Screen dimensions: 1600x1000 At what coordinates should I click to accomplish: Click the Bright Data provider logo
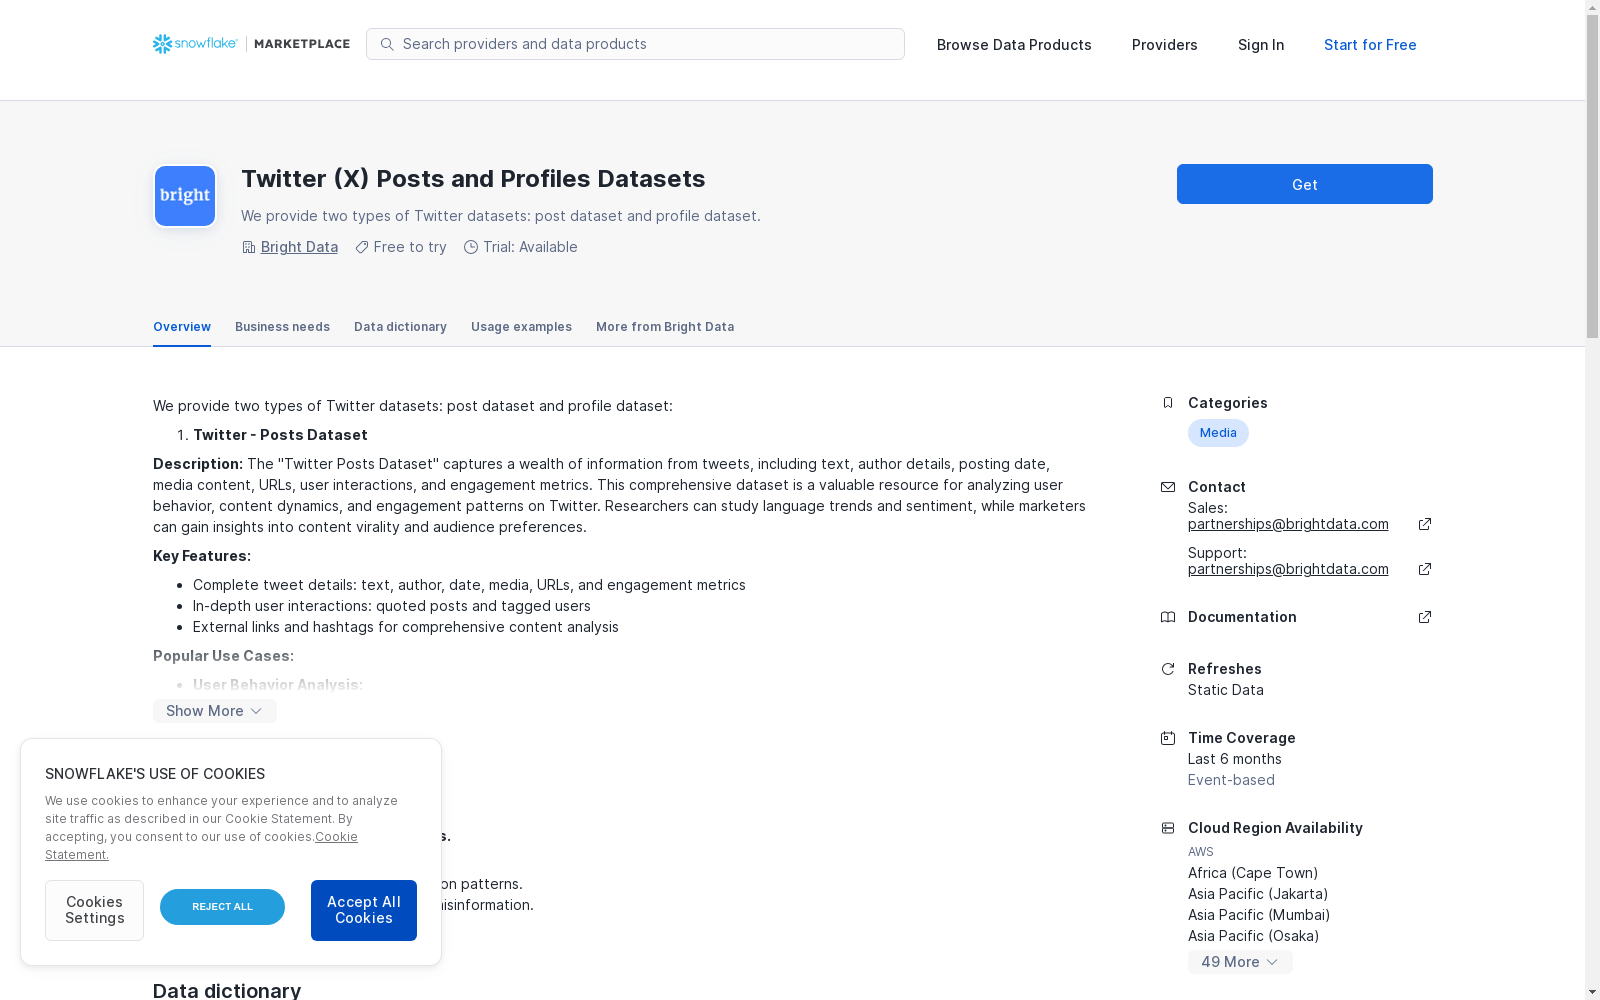[185, 196]
